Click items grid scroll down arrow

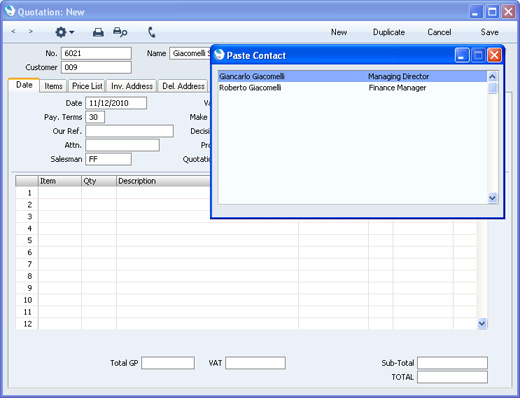(x=482, y=323)
